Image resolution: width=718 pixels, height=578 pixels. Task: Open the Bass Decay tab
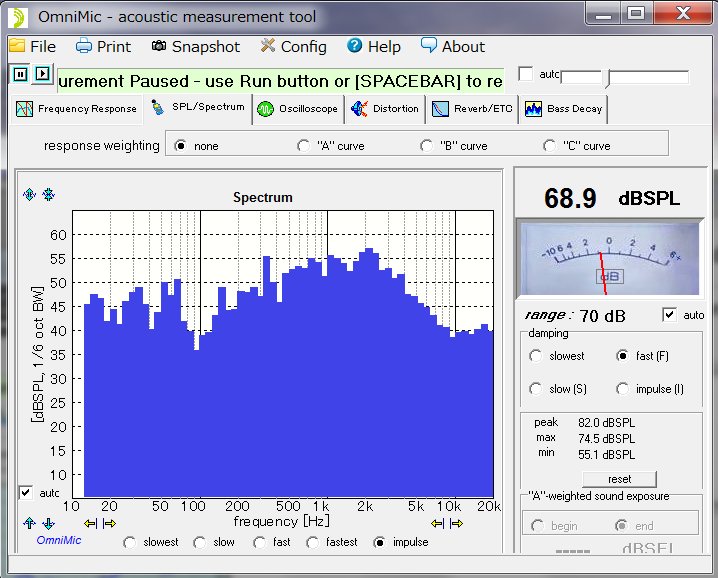[x=562, y=109]
